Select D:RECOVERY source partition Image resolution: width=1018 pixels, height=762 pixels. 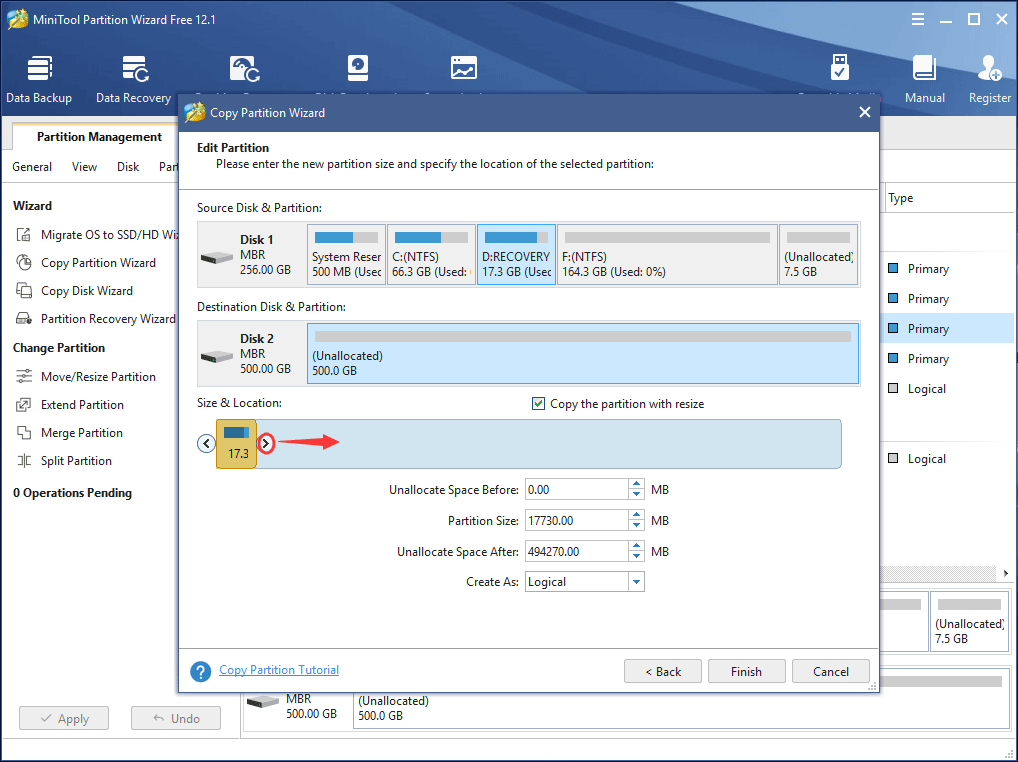click(517, 254)
